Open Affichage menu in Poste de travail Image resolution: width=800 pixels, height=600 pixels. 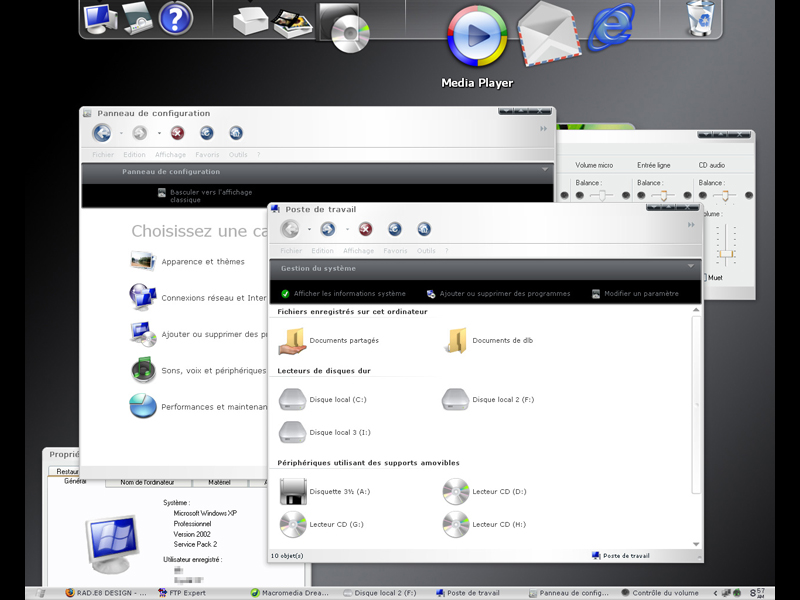pos(358,251)
